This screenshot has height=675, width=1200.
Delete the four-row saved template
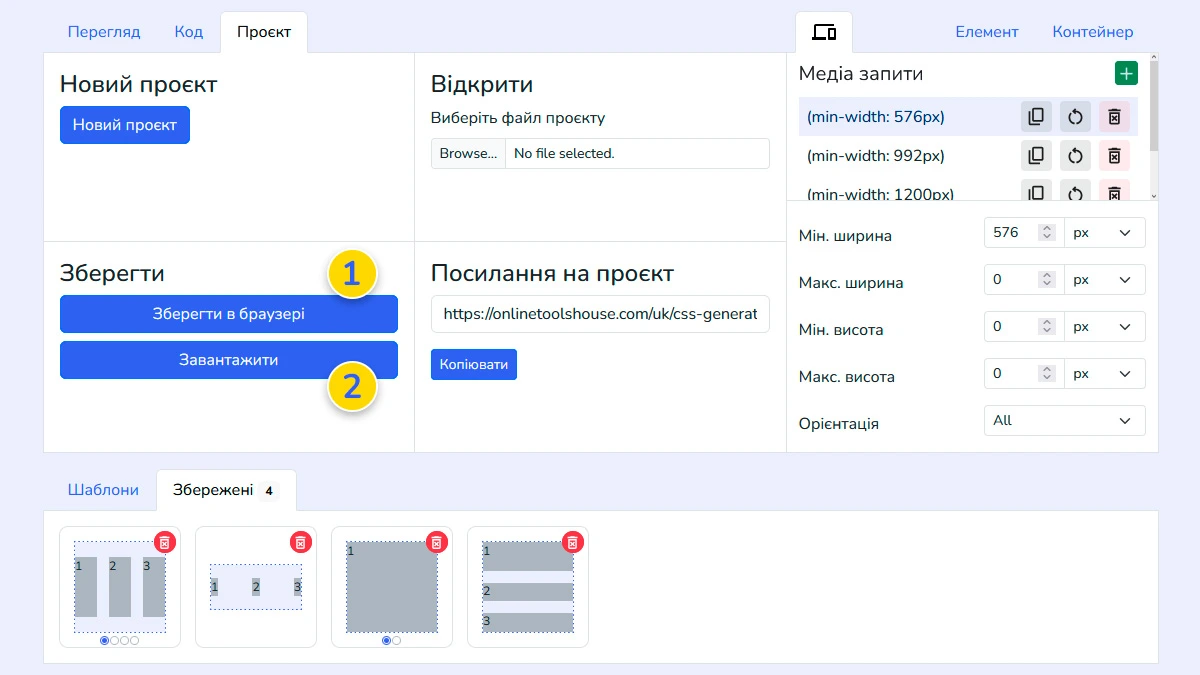point(571,542)
